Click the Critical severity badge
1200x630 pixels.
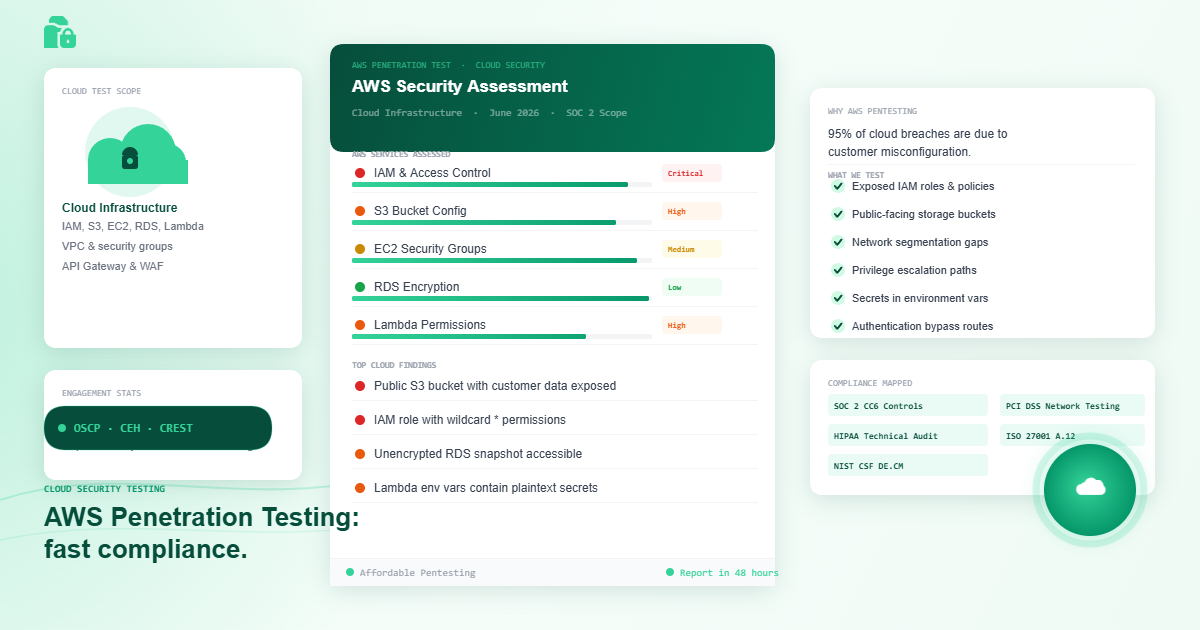click(691, 173)
